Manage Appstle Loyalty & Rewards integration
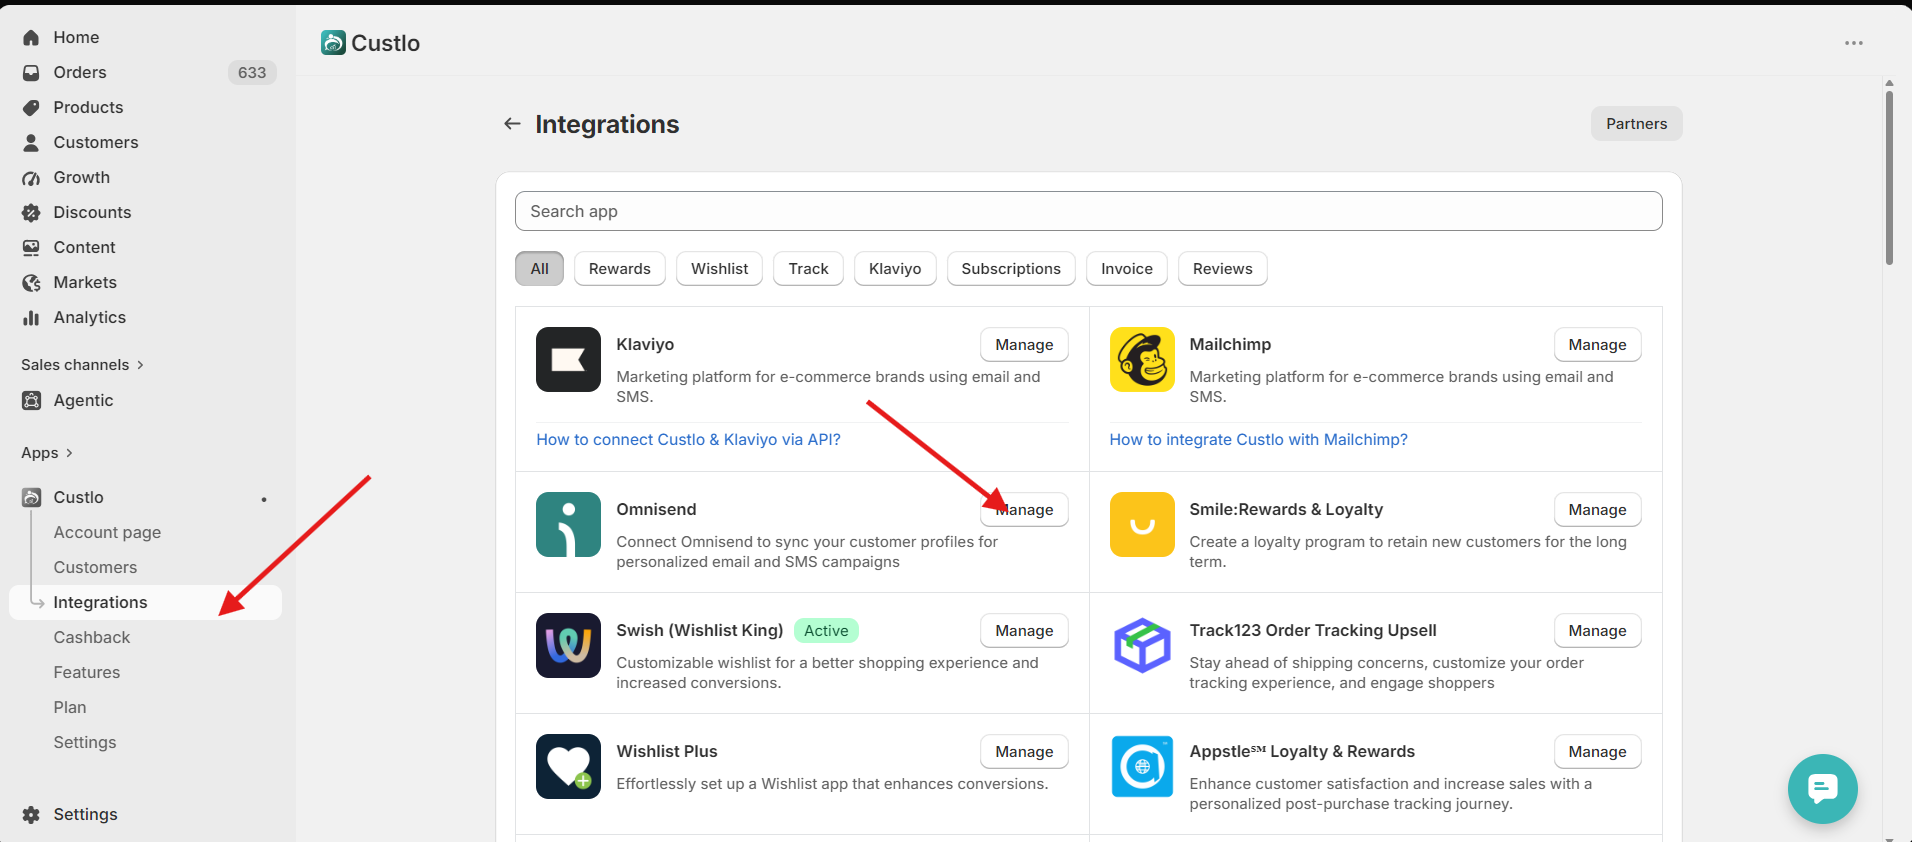 1598,751
